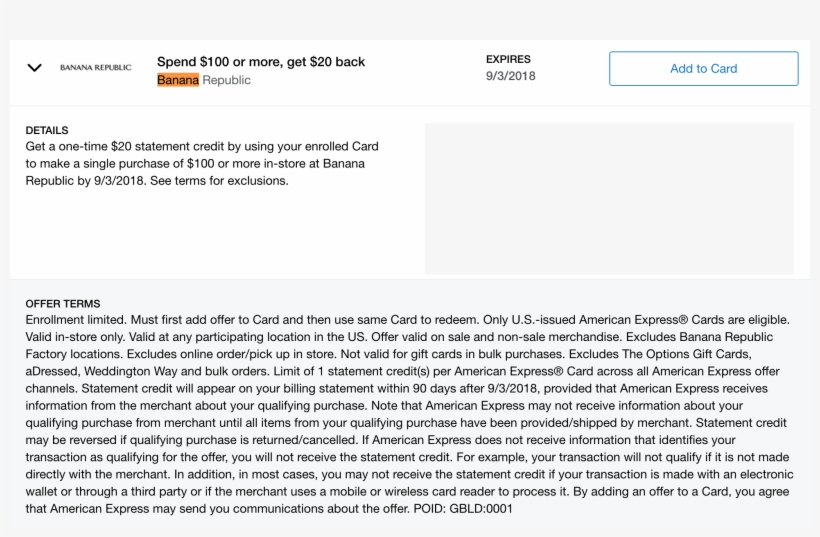Click the Add to Card button
Viewport: 820px width, 537px height.
tap(703, 68)
